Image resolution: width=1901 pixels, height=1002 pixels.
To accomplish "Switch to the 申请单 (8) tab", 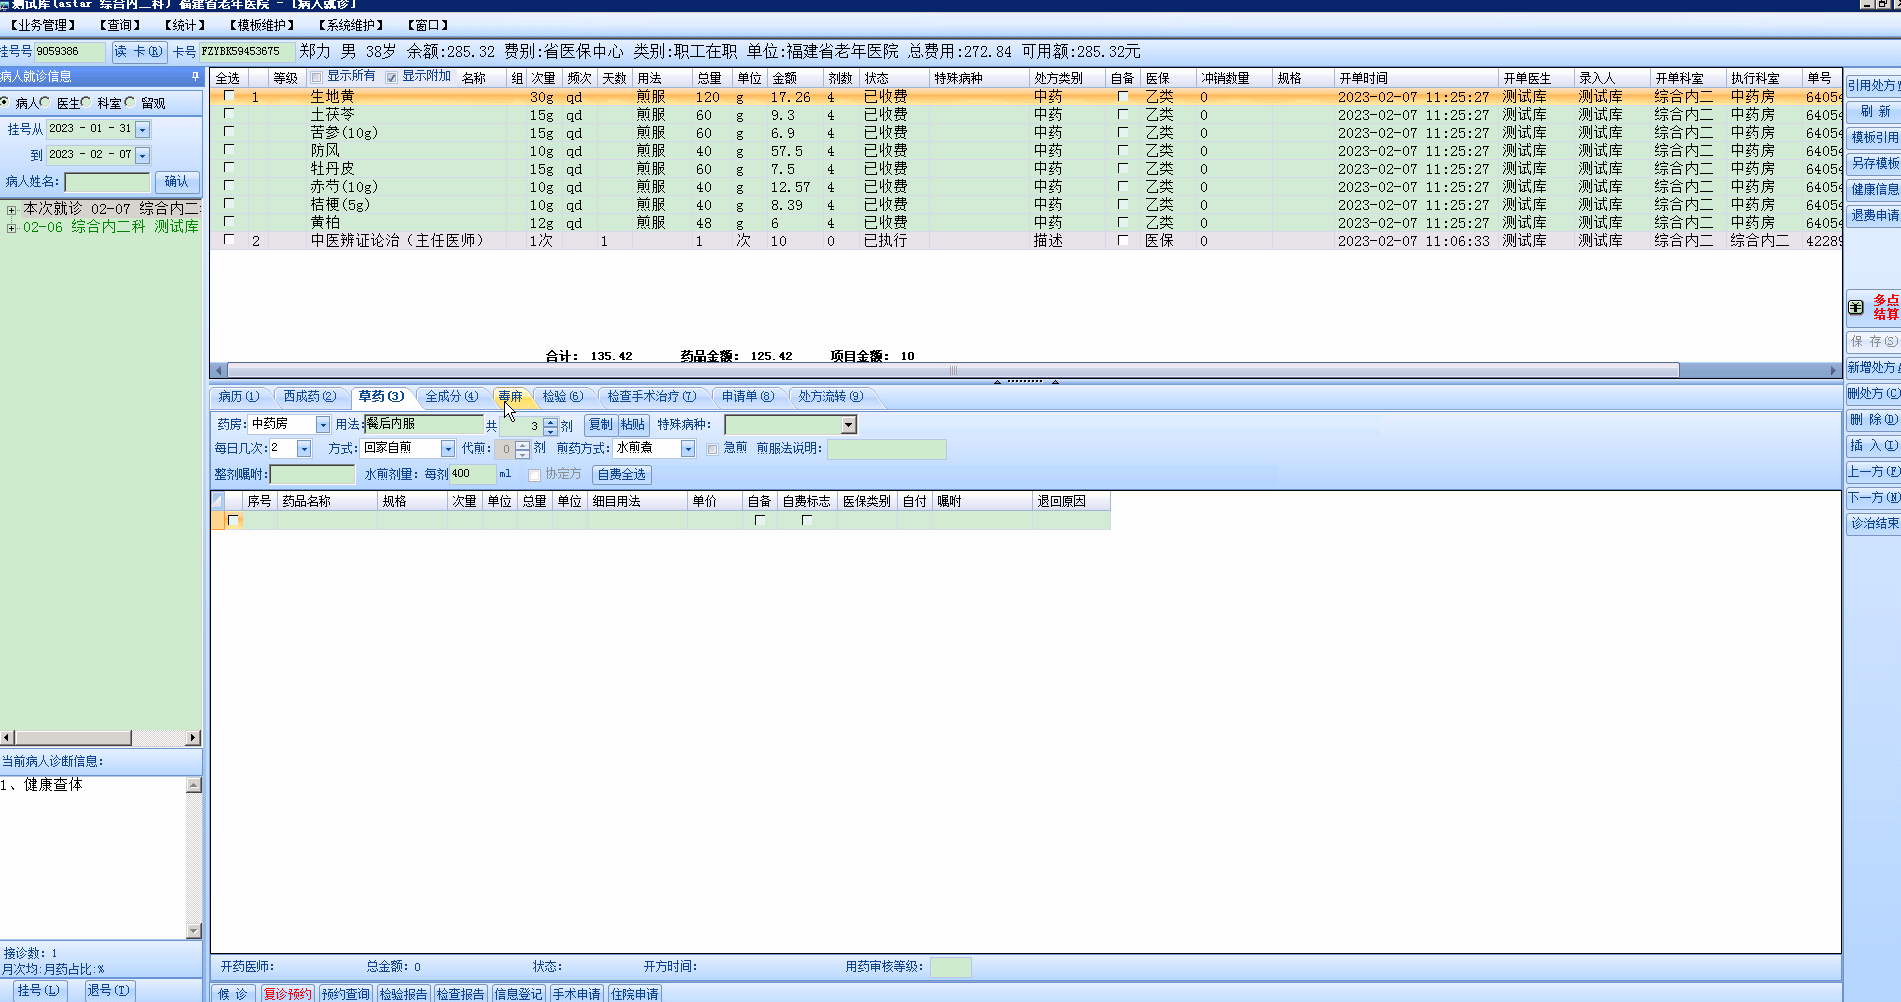I will [x=747, y=397].
